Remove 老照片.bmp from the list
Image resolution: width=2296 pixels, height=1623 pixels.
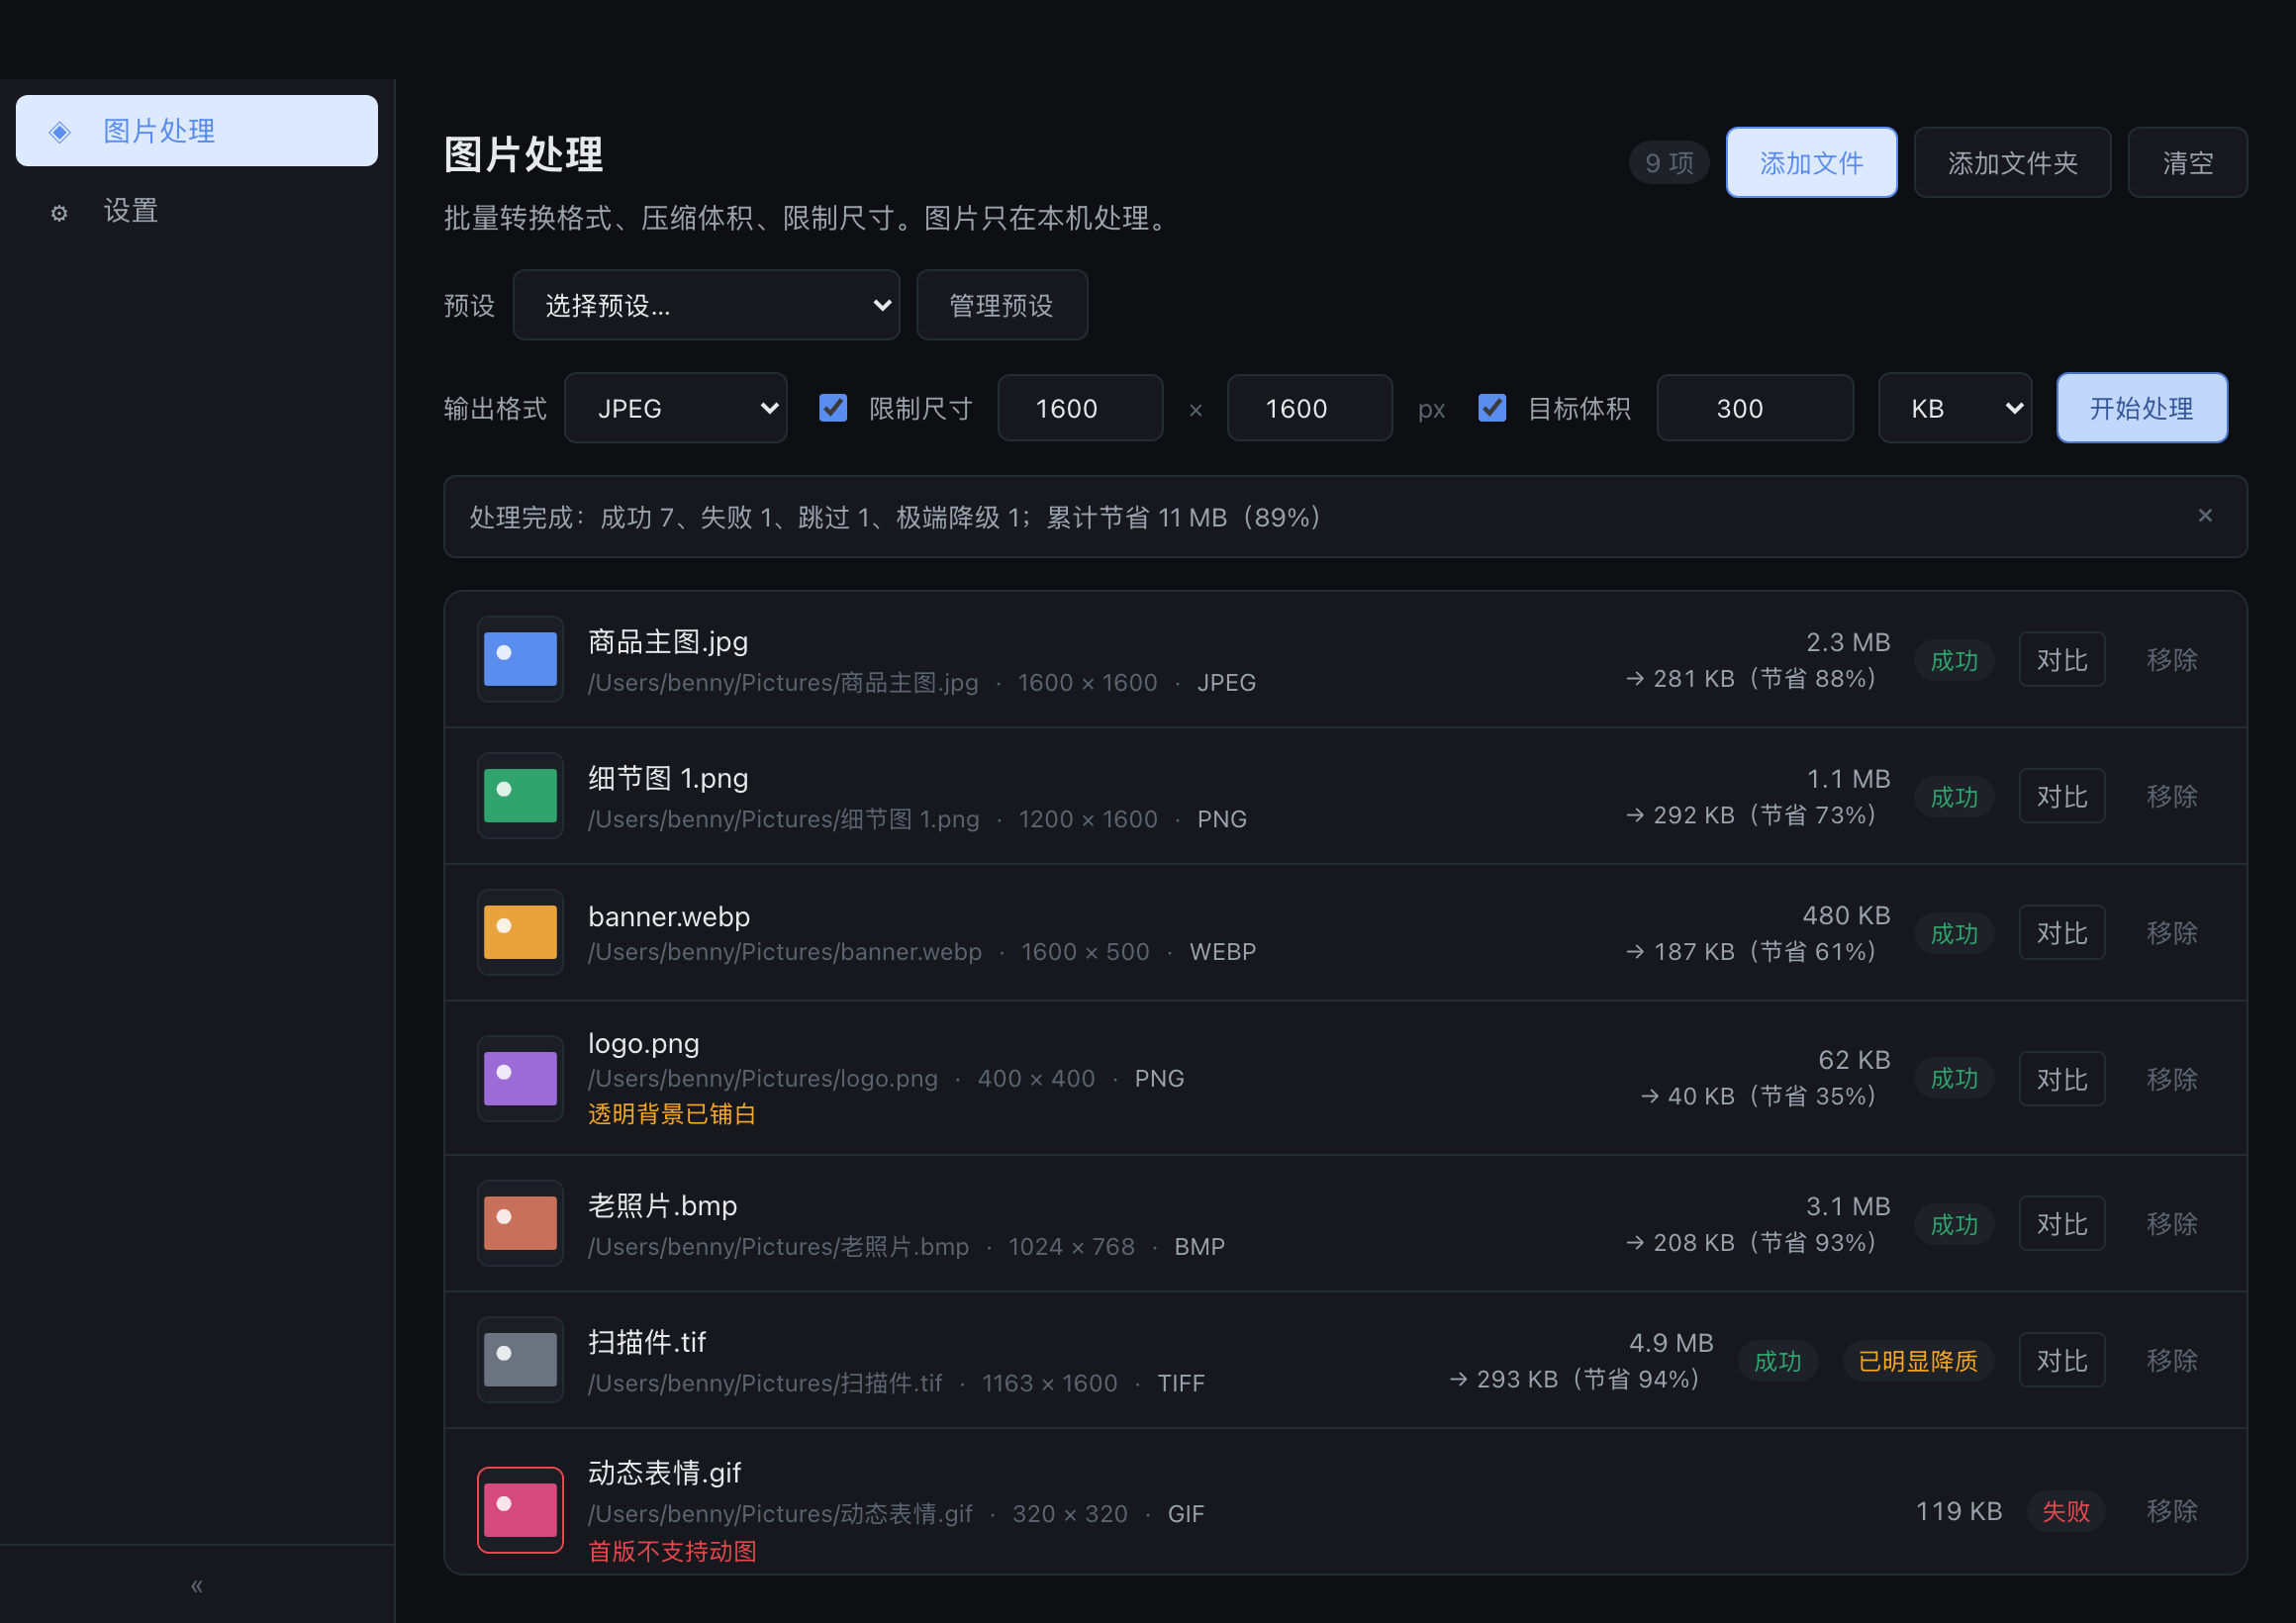click(2172, 1224)
